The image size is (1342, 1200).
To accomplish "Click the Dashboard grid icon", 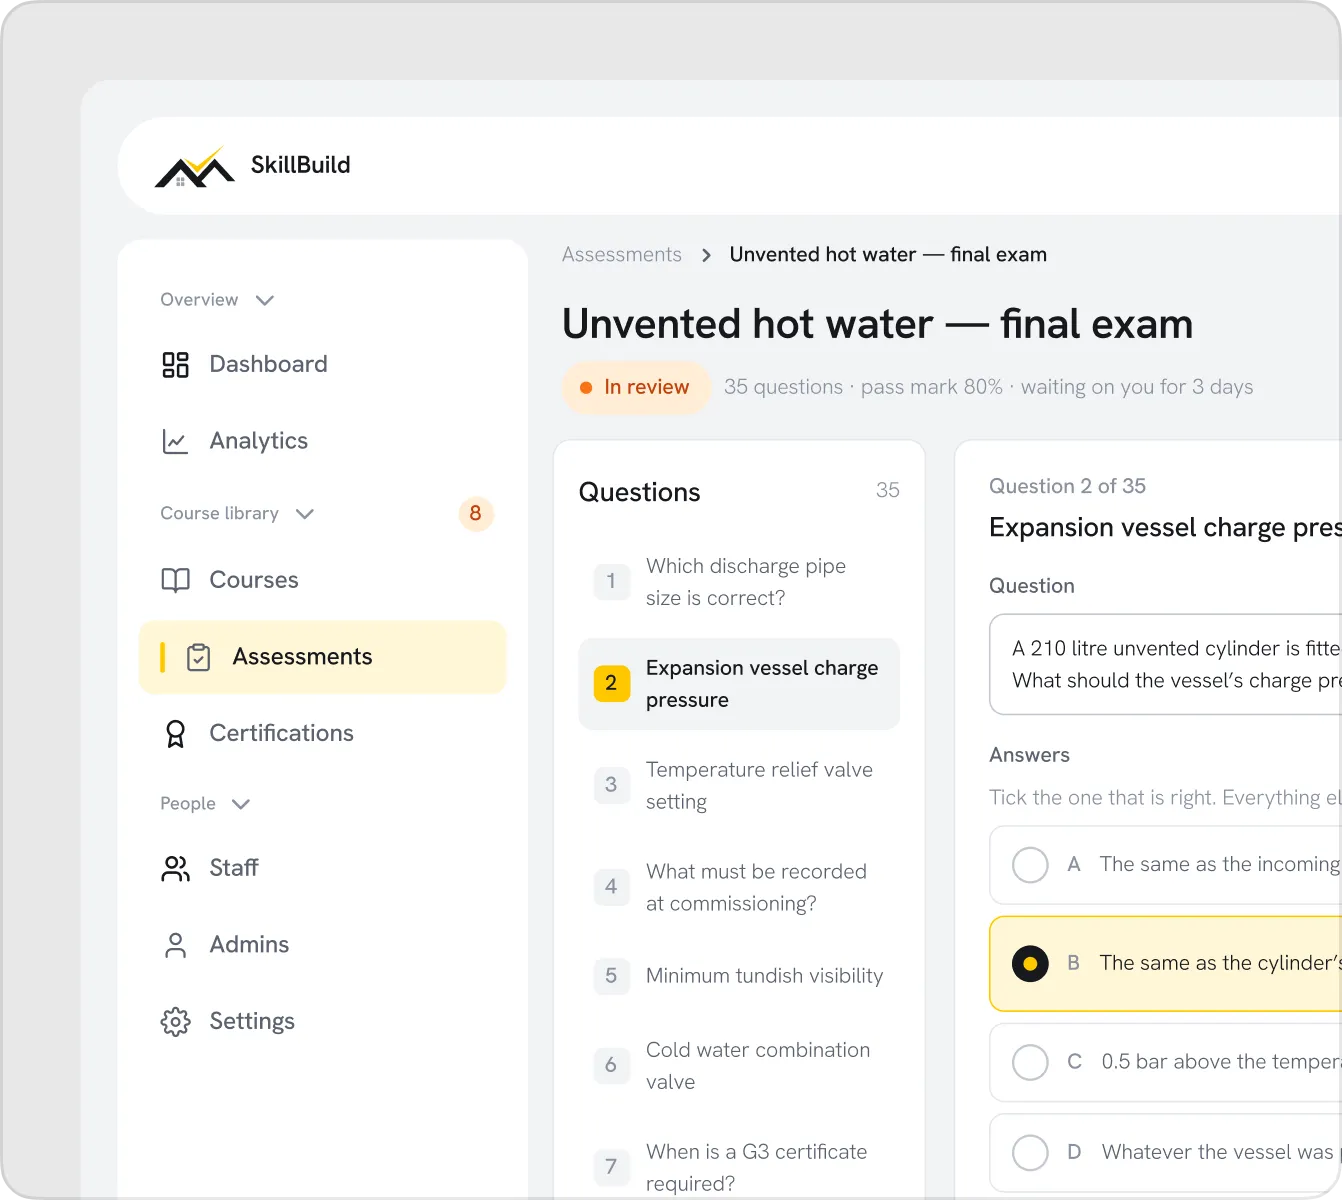I will tap(175, 365).
